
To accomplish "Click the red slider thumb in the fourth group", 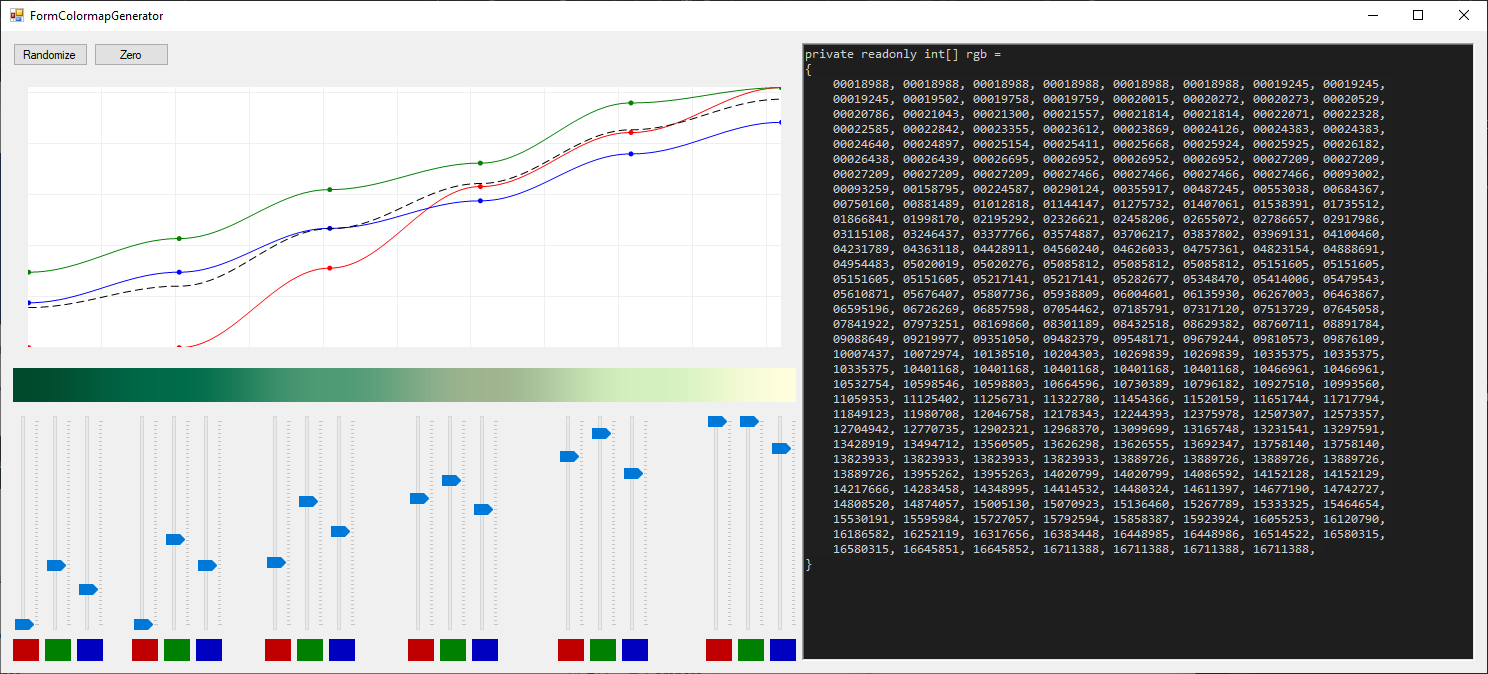I will pyautogui.click(x=417, y=497).
